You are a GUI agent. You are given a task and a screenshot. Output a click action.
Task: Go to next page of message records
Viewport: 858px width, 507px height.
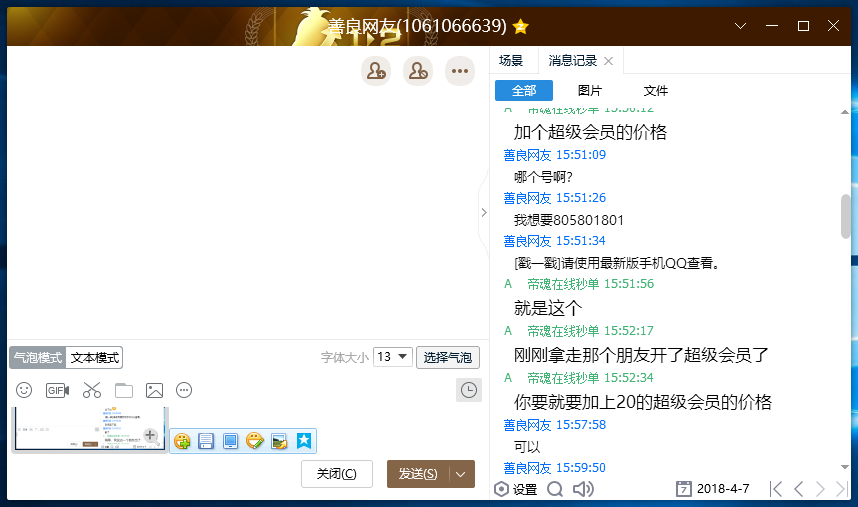pyautogui.click(x=820, y=488)
